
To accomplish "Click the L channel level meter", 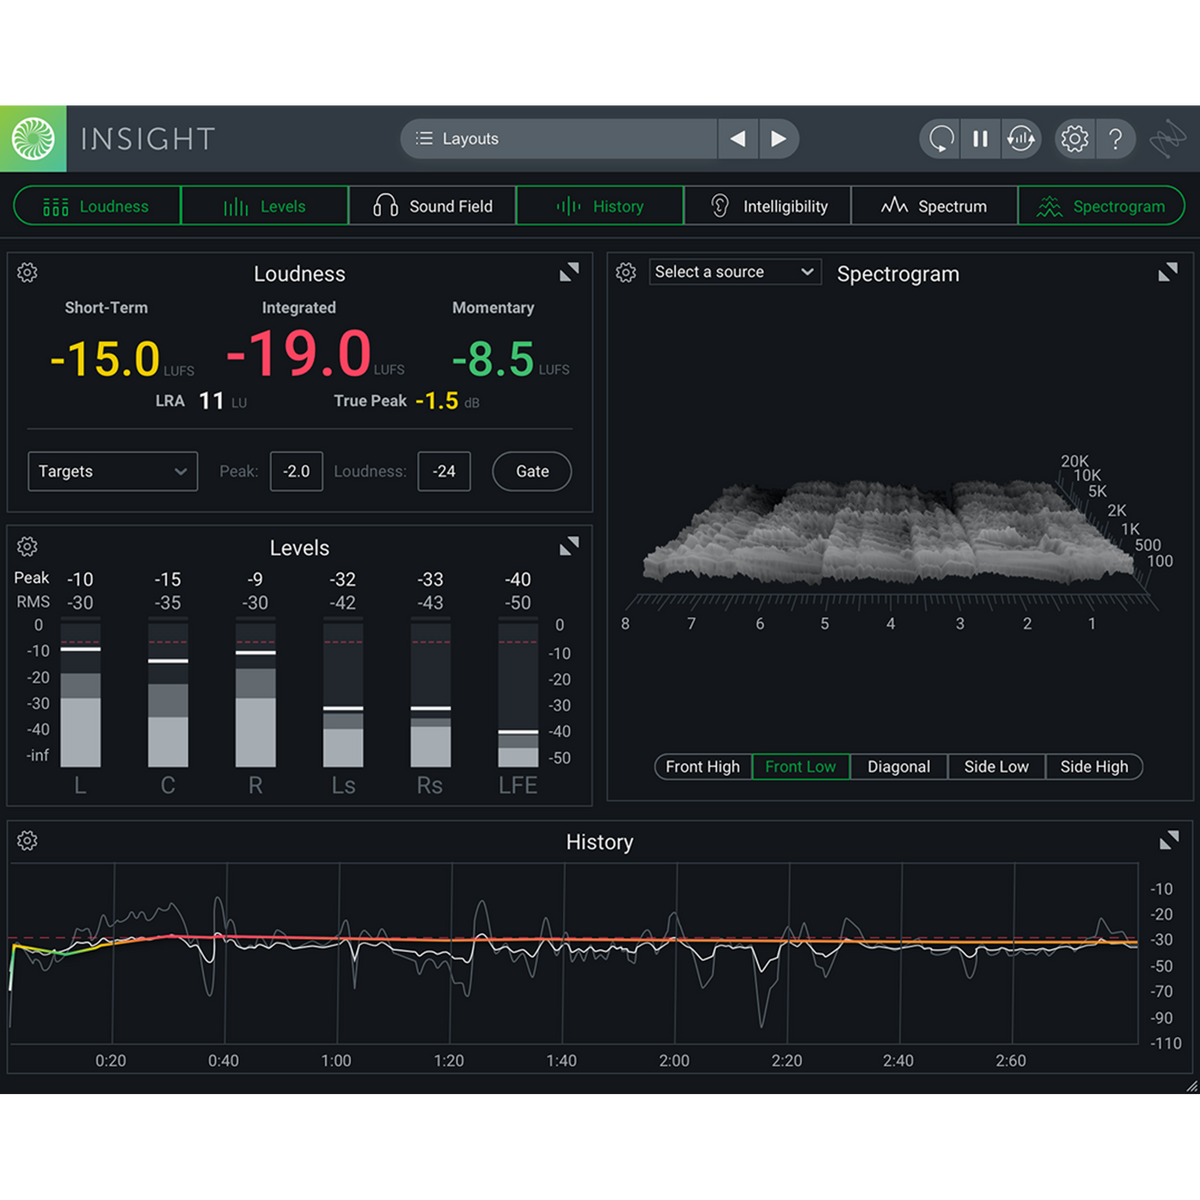I will tap(81, 692).
